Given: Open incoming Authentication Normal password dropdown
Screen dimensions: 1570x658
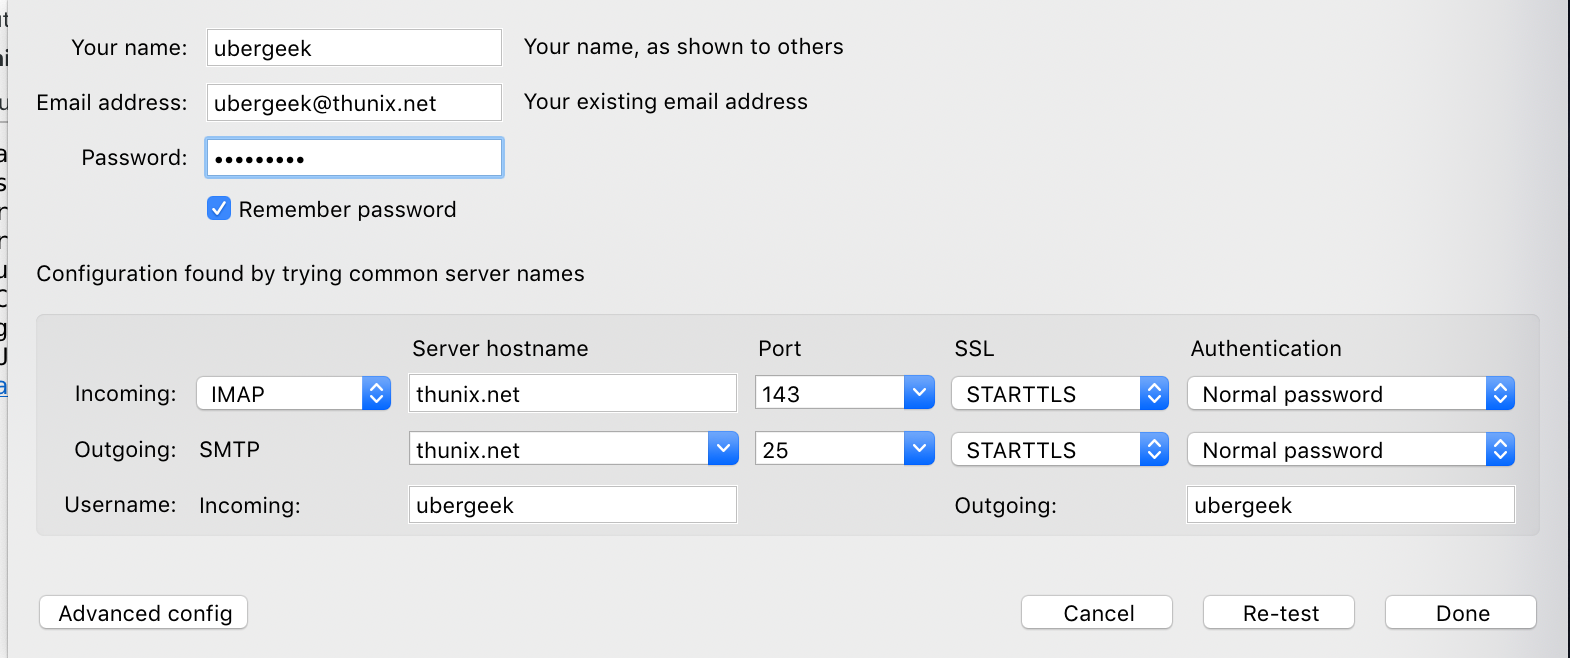Looking at the screenshot, I should 1350,394.
